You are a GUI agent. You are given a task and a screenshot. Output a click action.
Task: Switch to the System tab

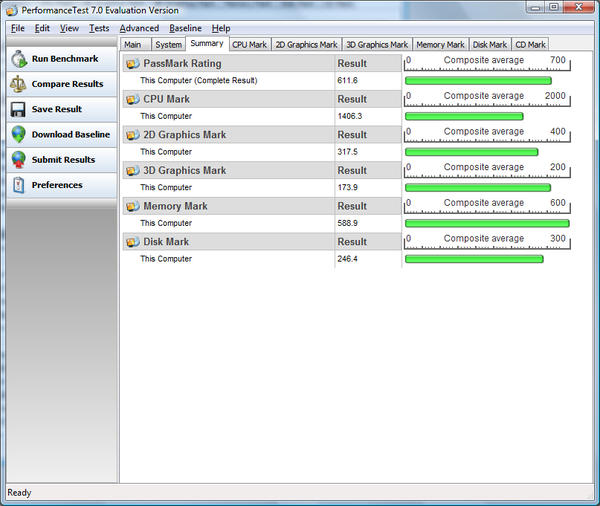pos(168,44)
